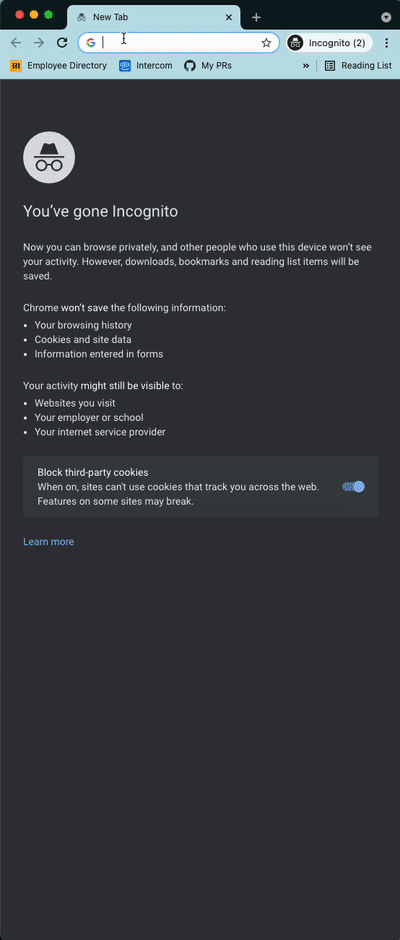Open the My PRs GitHub bookmark

click(207, 66)
